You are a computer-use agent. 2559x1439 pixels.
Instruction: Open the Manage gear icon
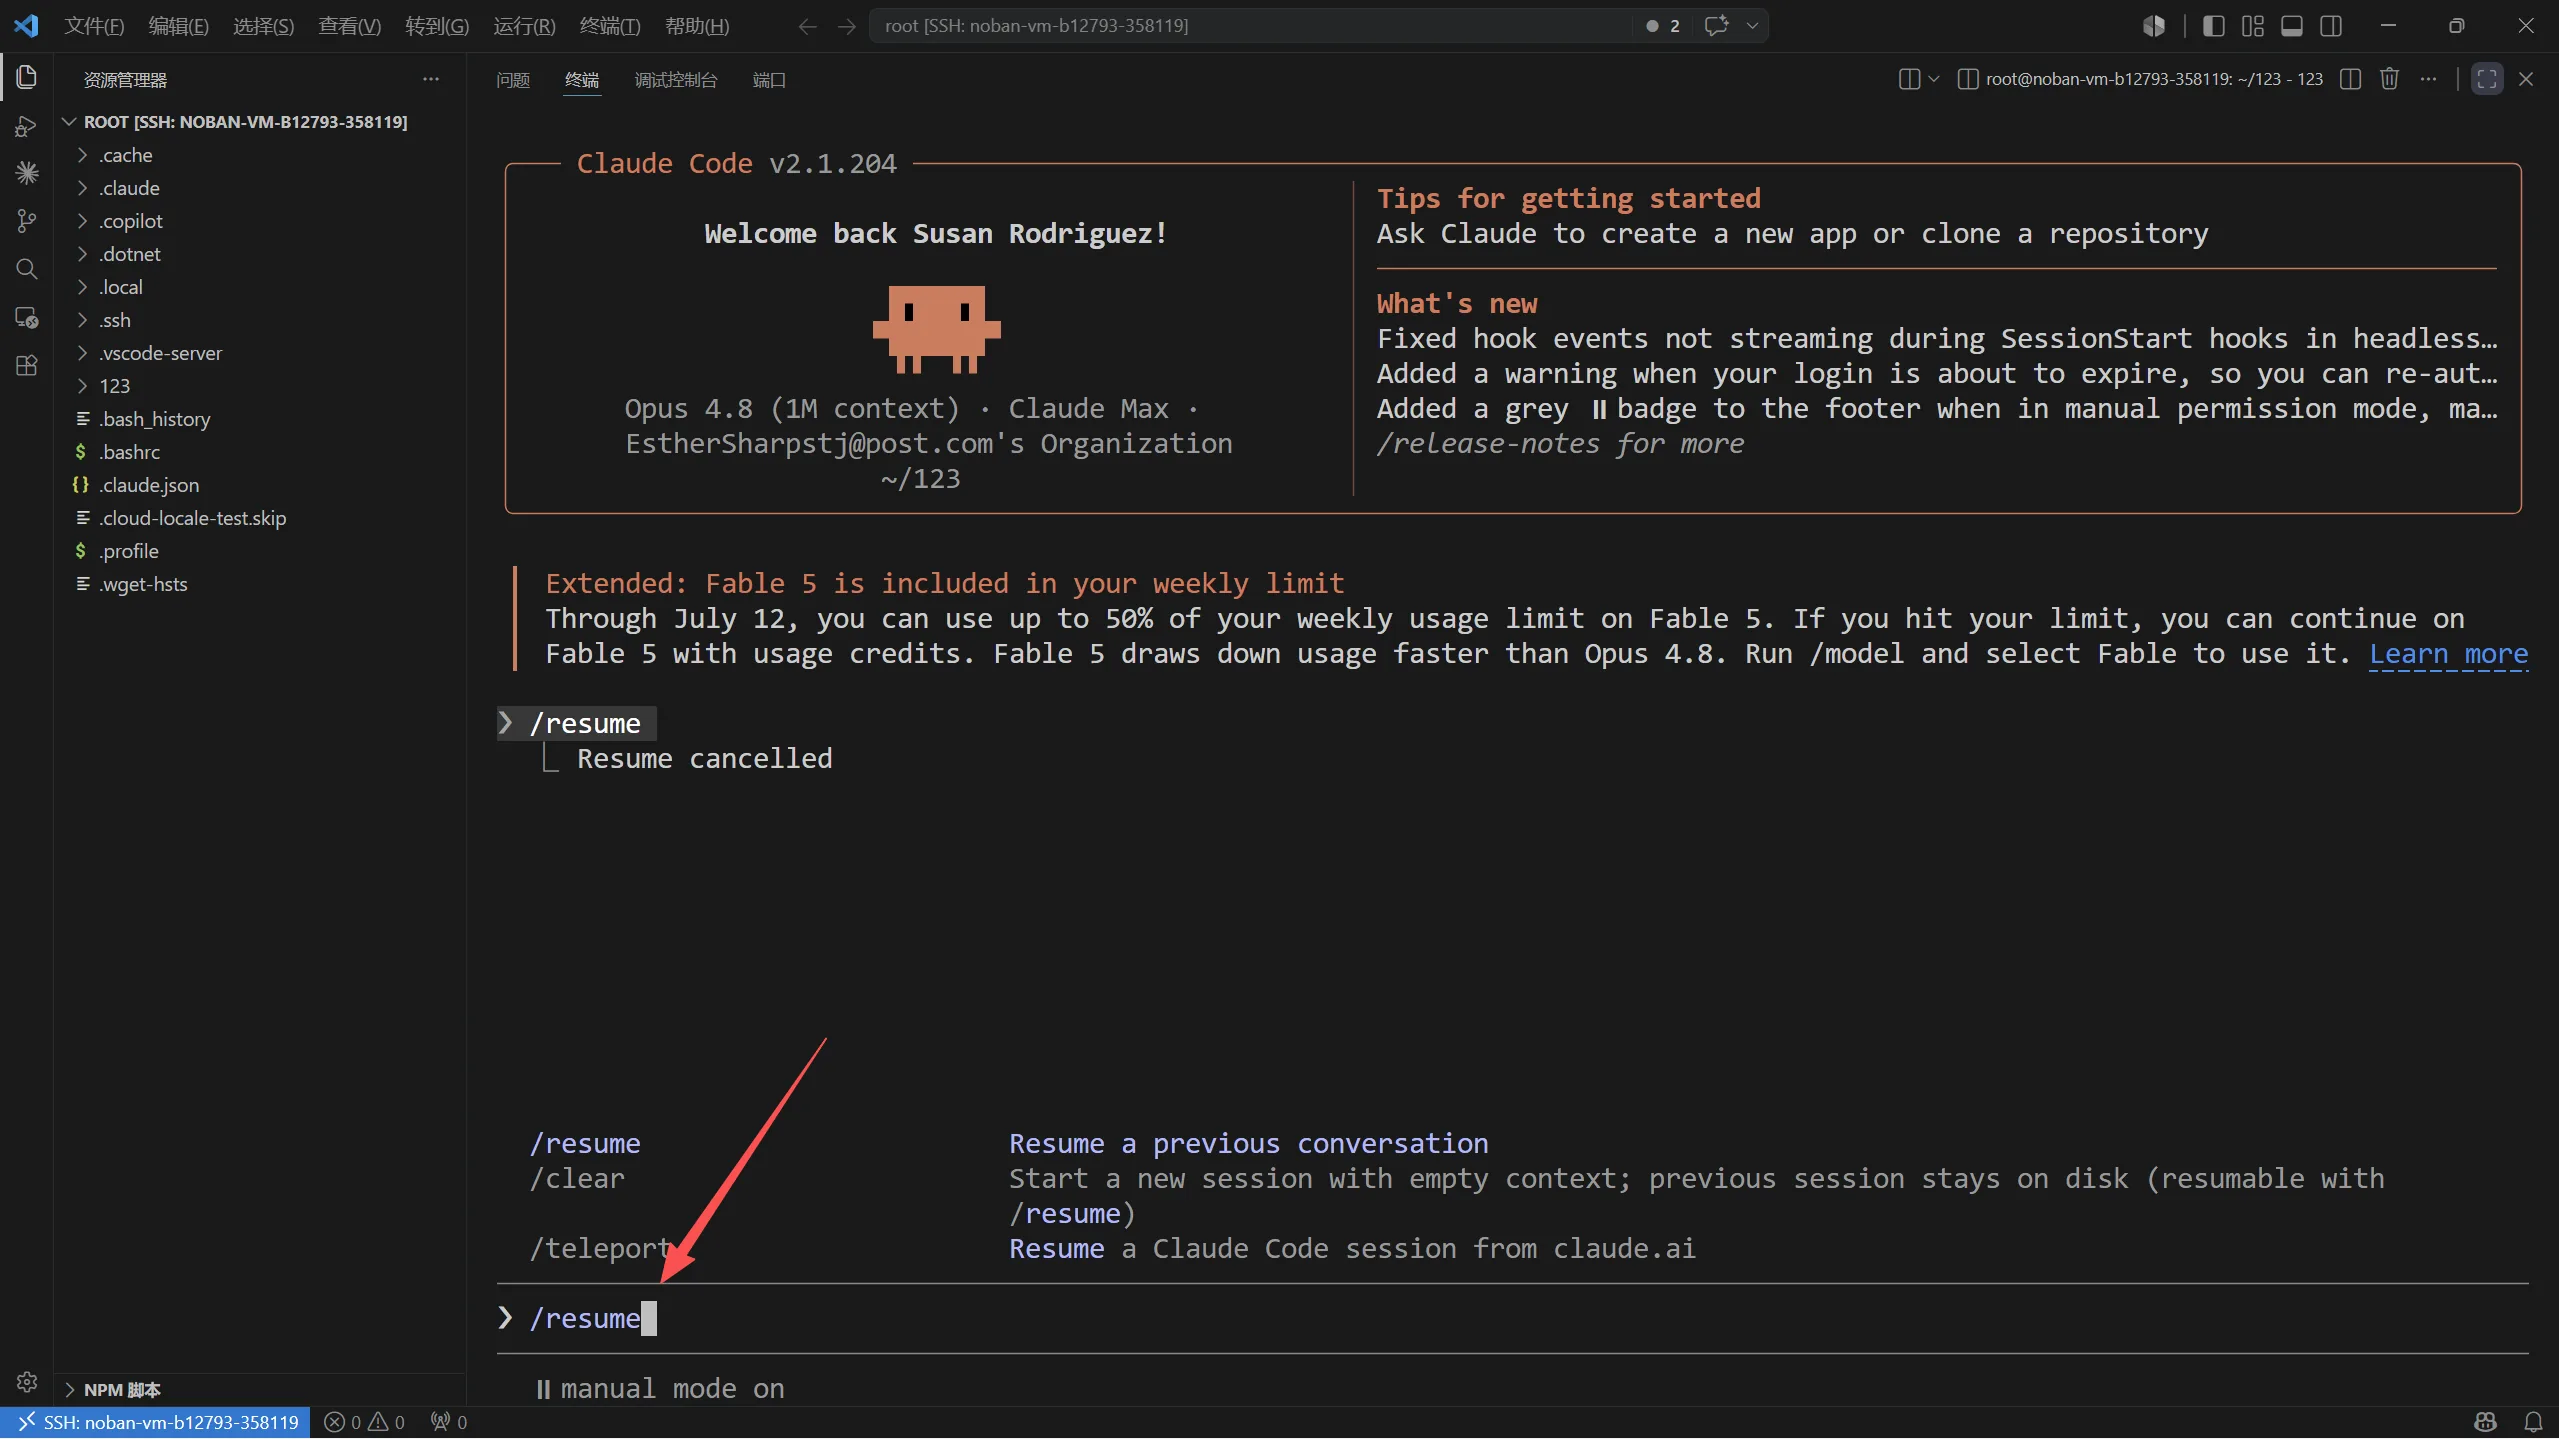click(27, 1381)
